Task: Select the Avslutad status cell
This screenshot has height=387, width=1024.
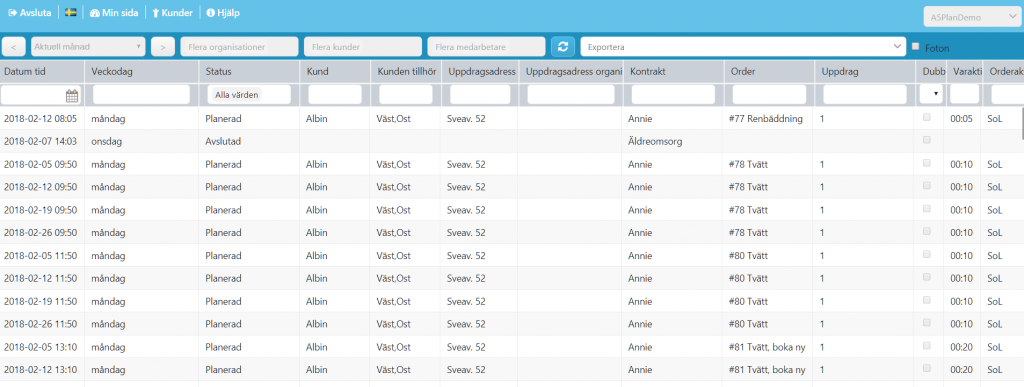Action: click(x=249, y=142)
